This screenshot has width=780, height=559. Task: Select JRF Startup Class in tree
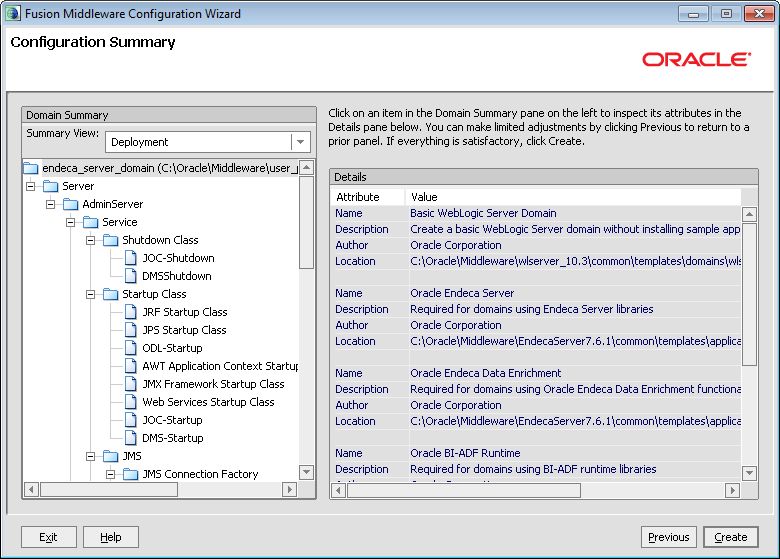pyautogui.click(x=185, y=312)
